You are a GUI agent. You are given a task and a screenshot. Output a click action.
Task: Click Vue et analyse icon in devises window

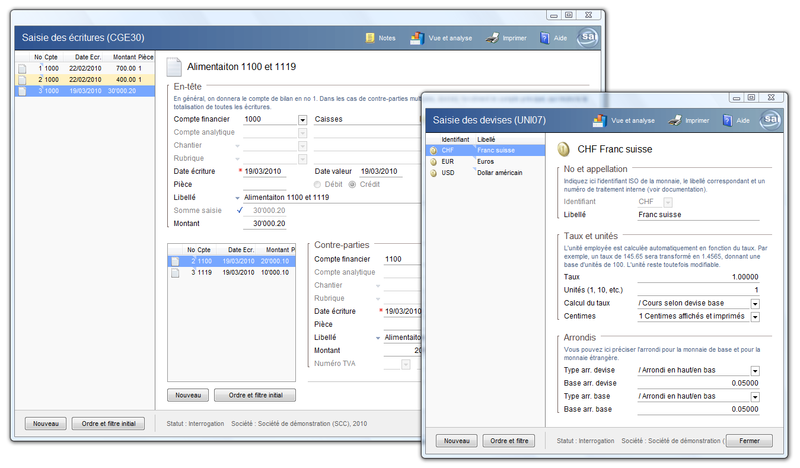600,120
